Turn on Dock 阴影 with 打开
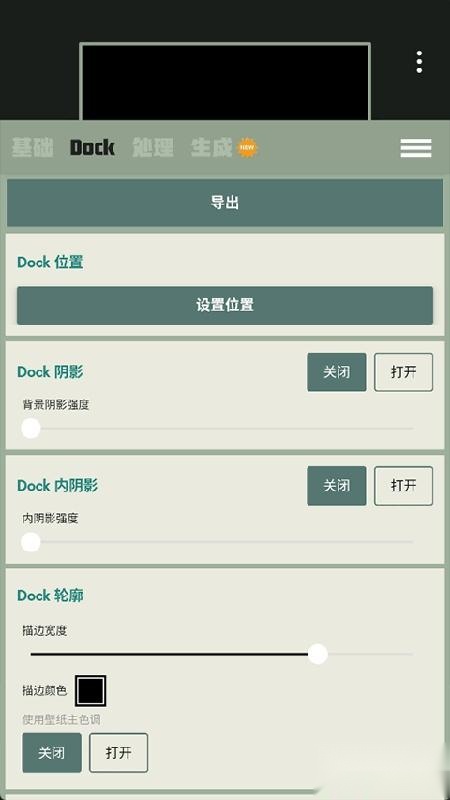Viewport: 450px width, 800px height. point(404,372)
